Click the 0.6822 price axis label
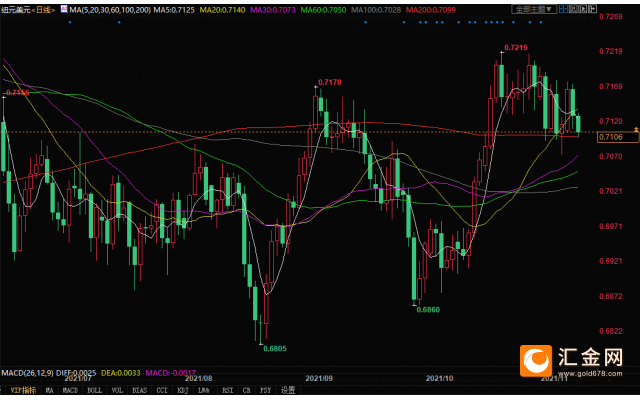The height and width of the screenshot is (400, 640). 611,331
